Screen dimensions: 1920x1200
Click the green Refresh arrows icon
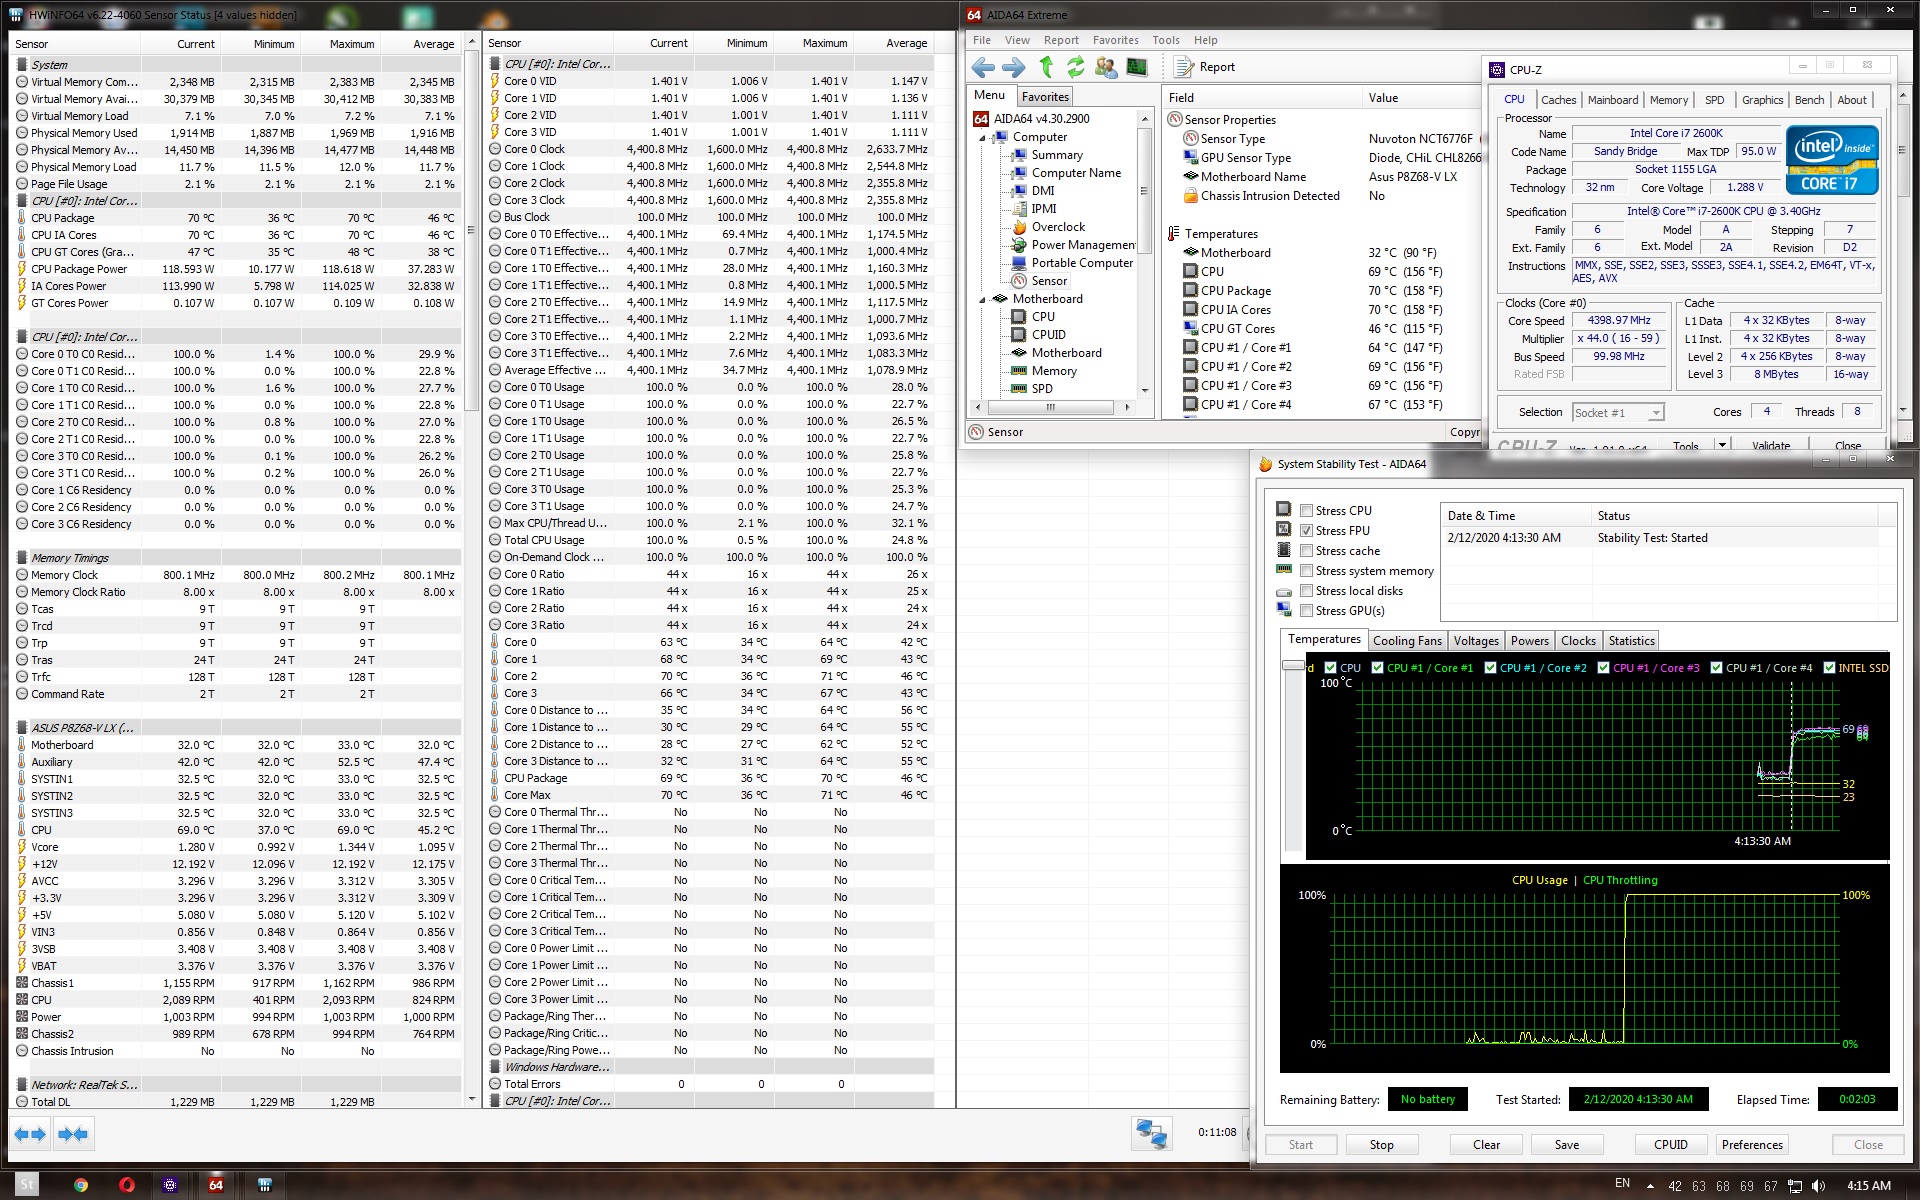coord(1076,67)
